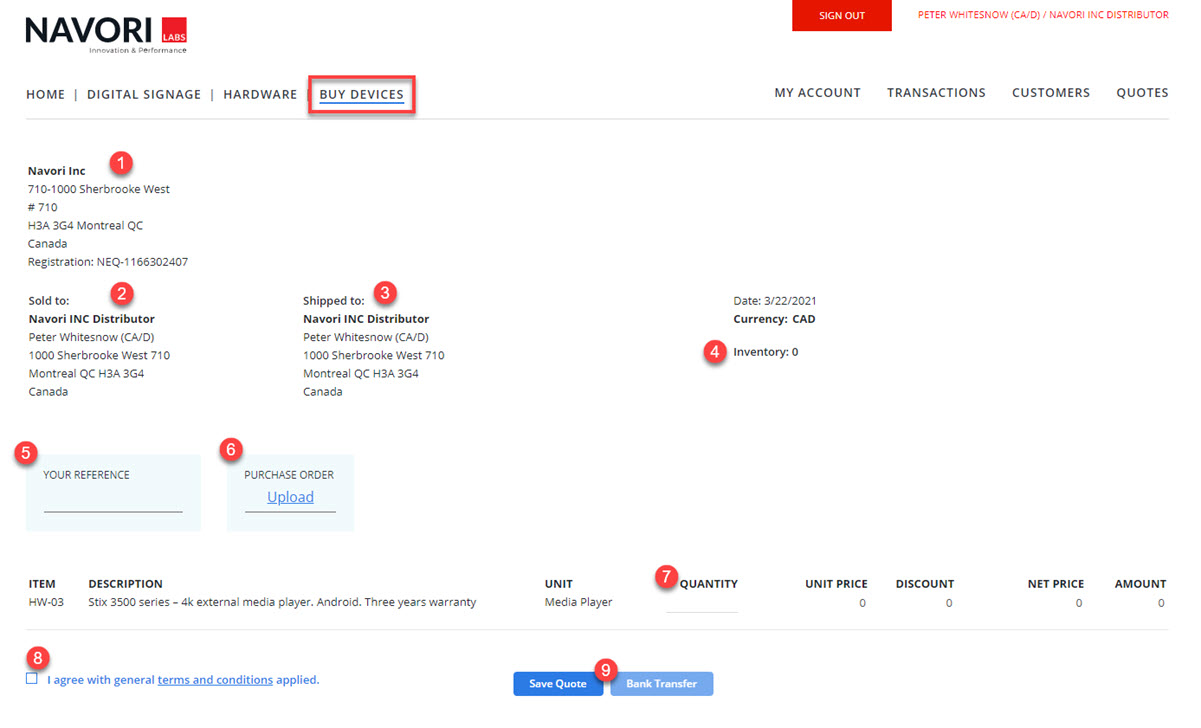Click the purchase order Upload link
The height and width of the screenshot is (728, 1201).
click(290, 498)
